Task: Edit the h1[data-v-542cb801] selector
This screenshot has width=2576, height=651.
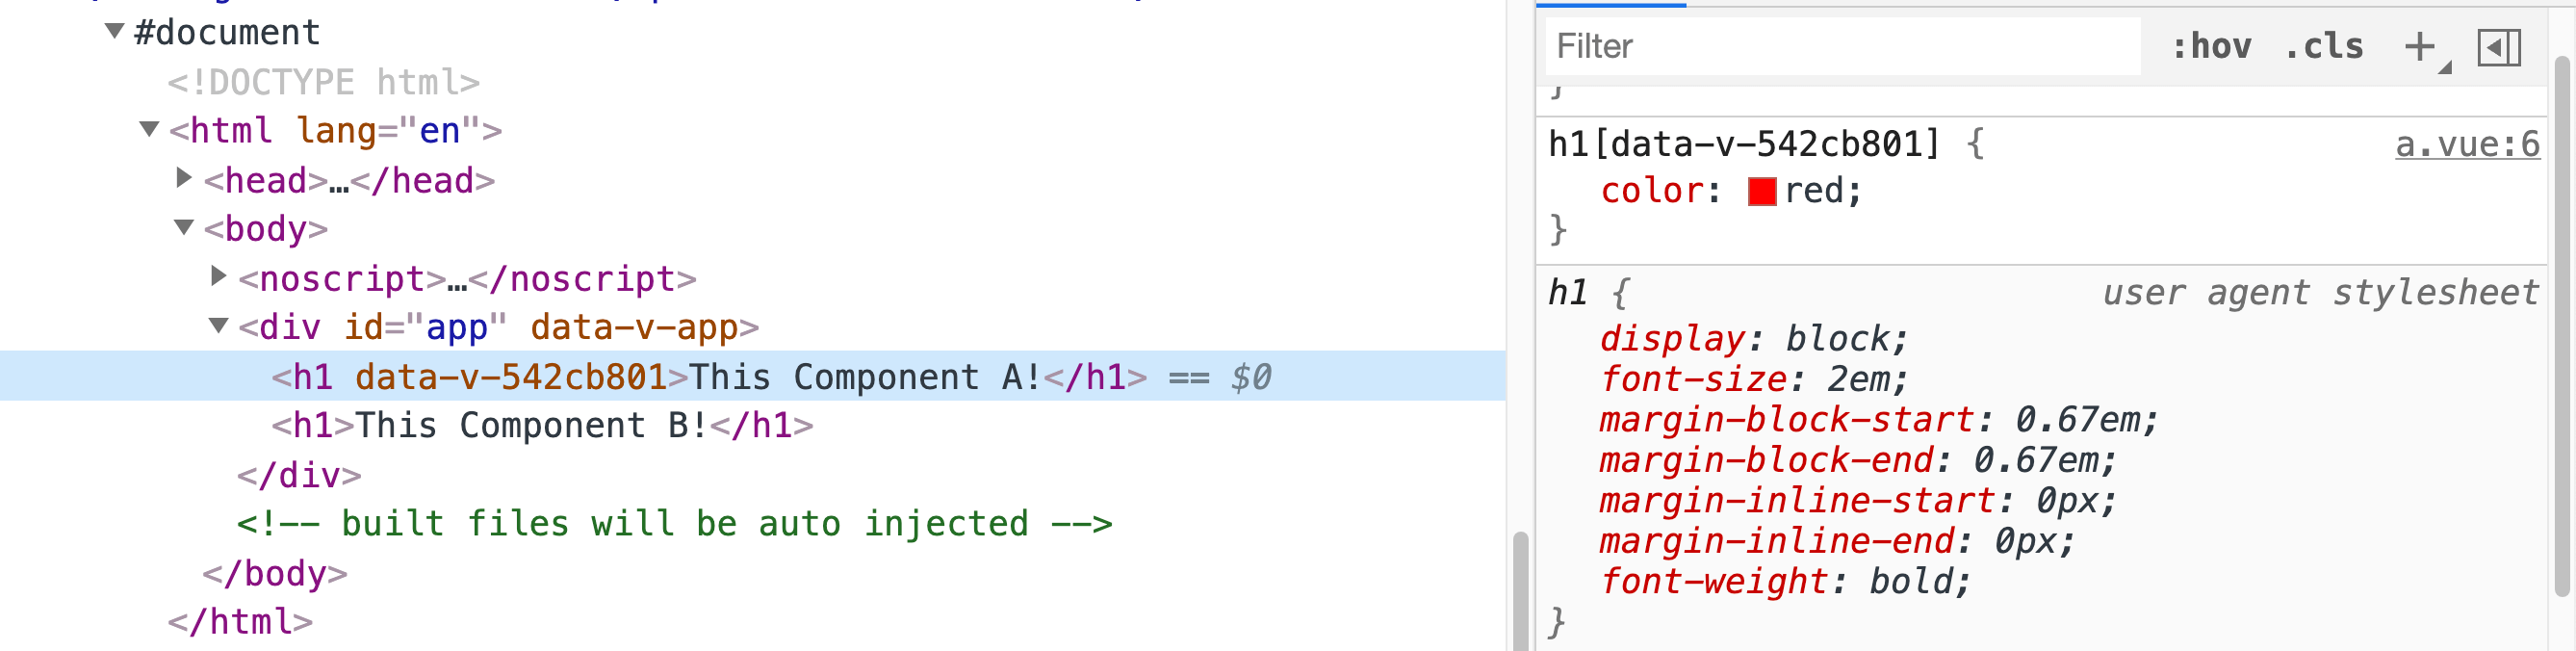Action: (x=1744, y=144)
